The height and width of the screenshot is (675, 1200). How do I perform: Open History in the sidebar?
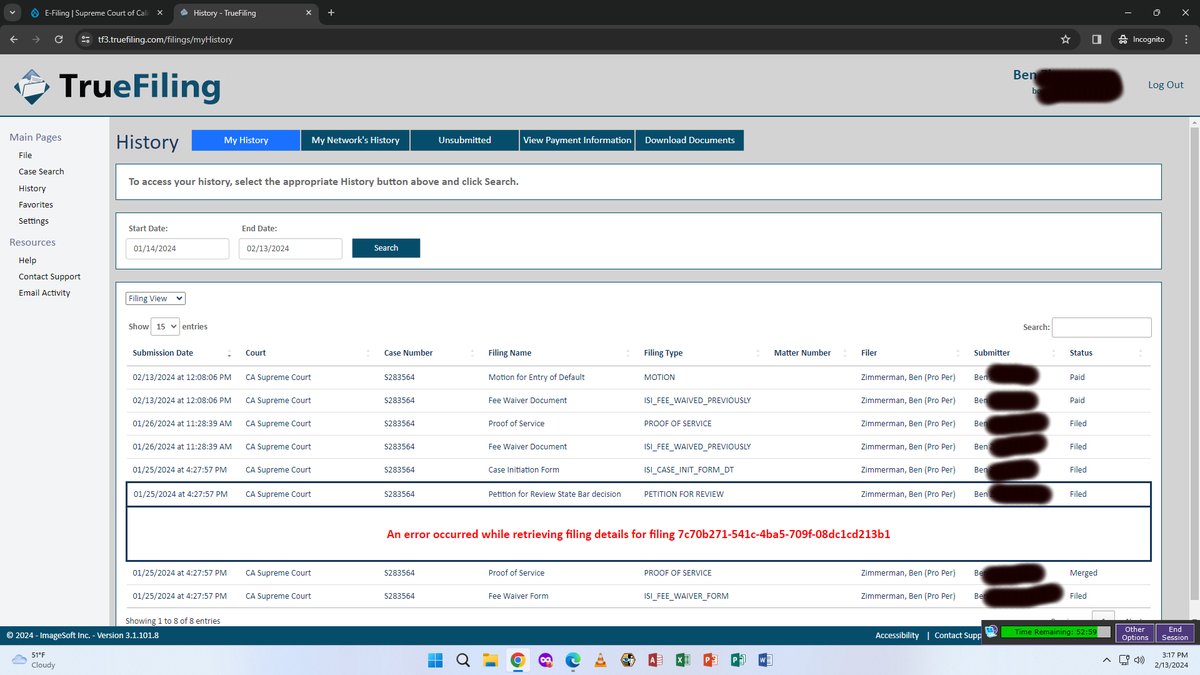coord(32,188)
